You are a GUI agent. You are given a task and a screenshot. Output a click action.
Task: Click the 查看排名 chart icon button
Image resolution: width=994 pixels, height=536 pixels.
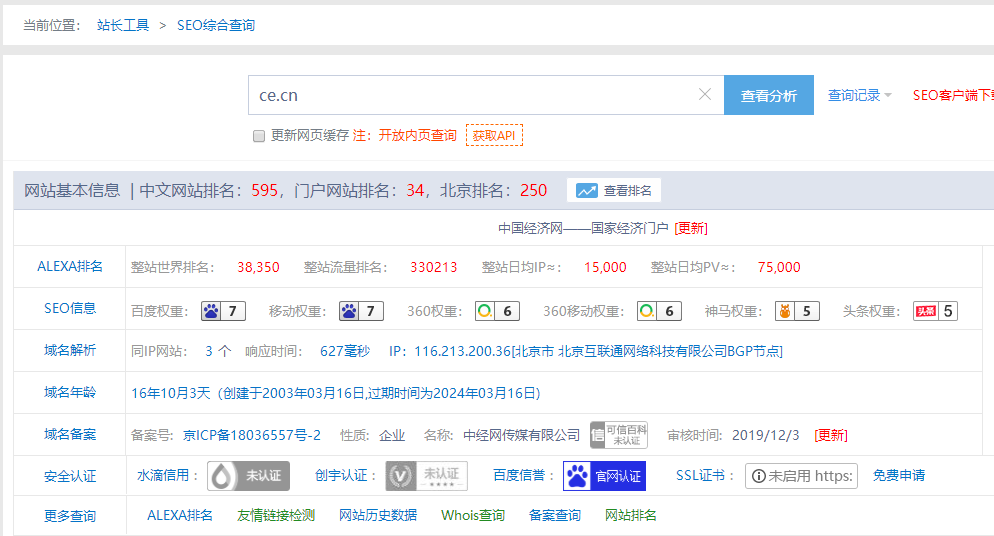click(x=614, y=190)
